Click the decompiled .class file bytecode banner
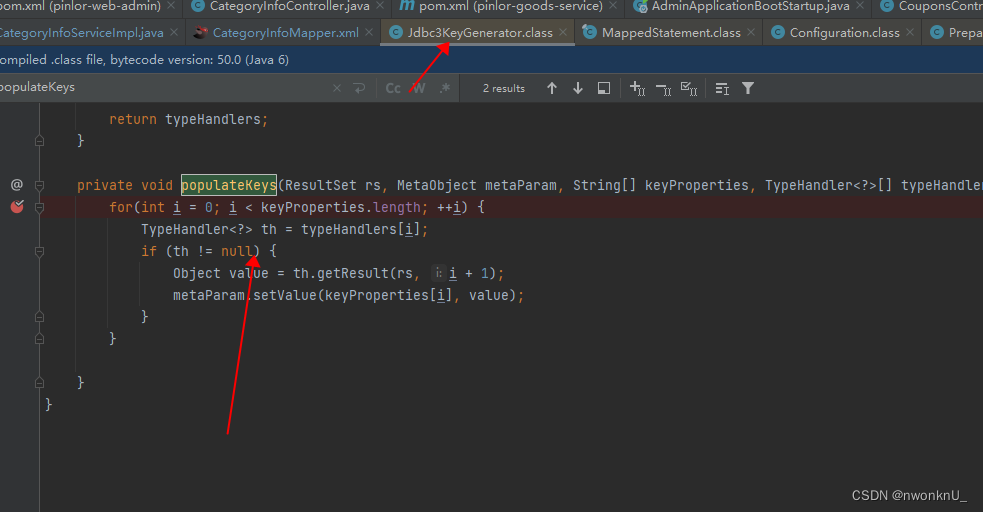This screenshot has height=512, width=983. coord(492,60)
